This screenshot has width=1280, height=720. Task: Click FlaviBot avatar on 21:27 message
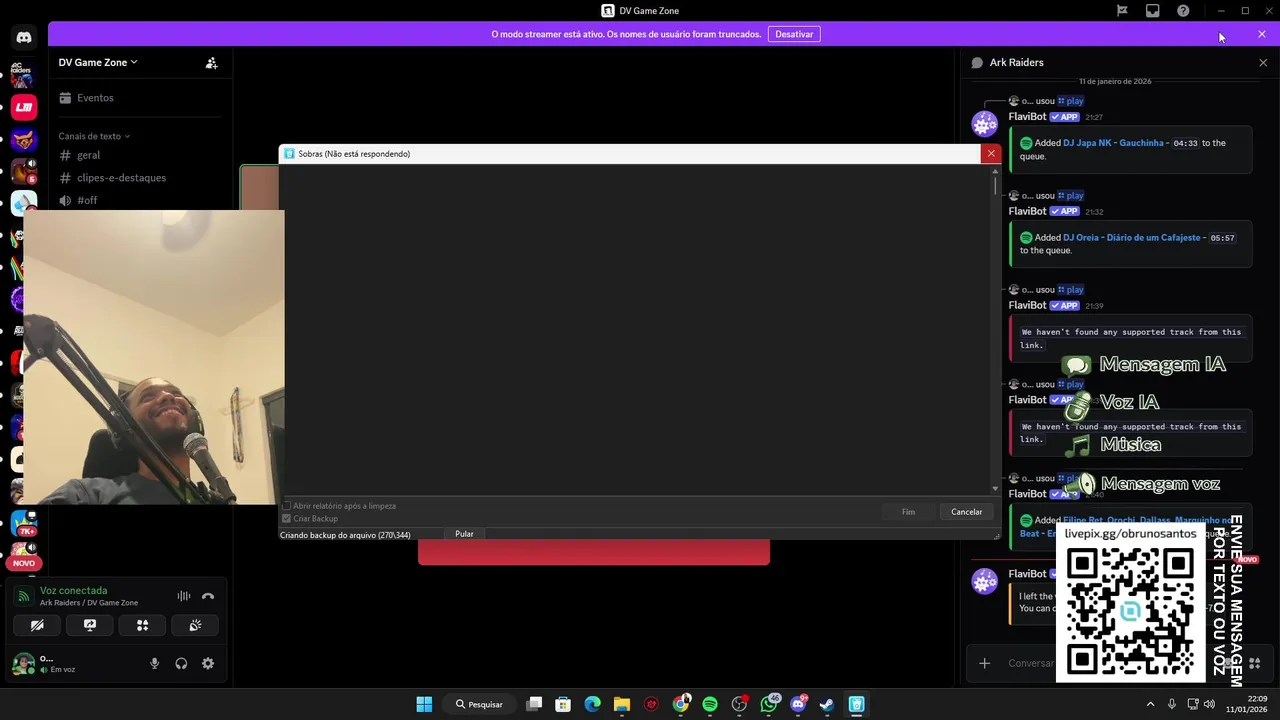click(x=985, y=124)
